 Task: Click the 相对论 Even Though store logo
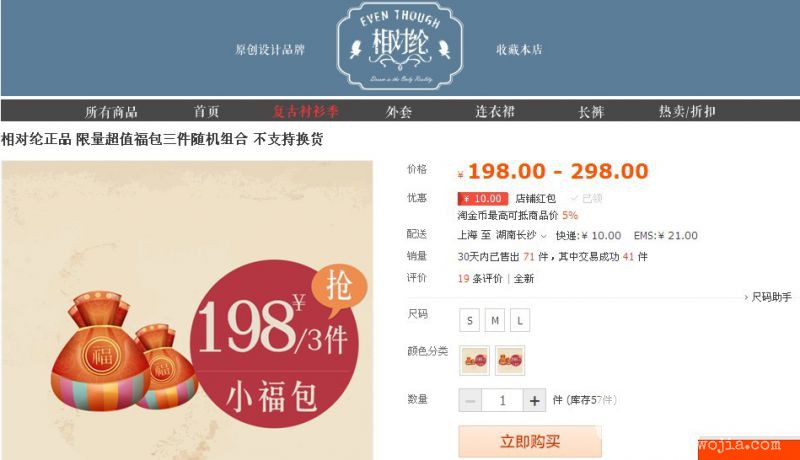click(400, 46)
